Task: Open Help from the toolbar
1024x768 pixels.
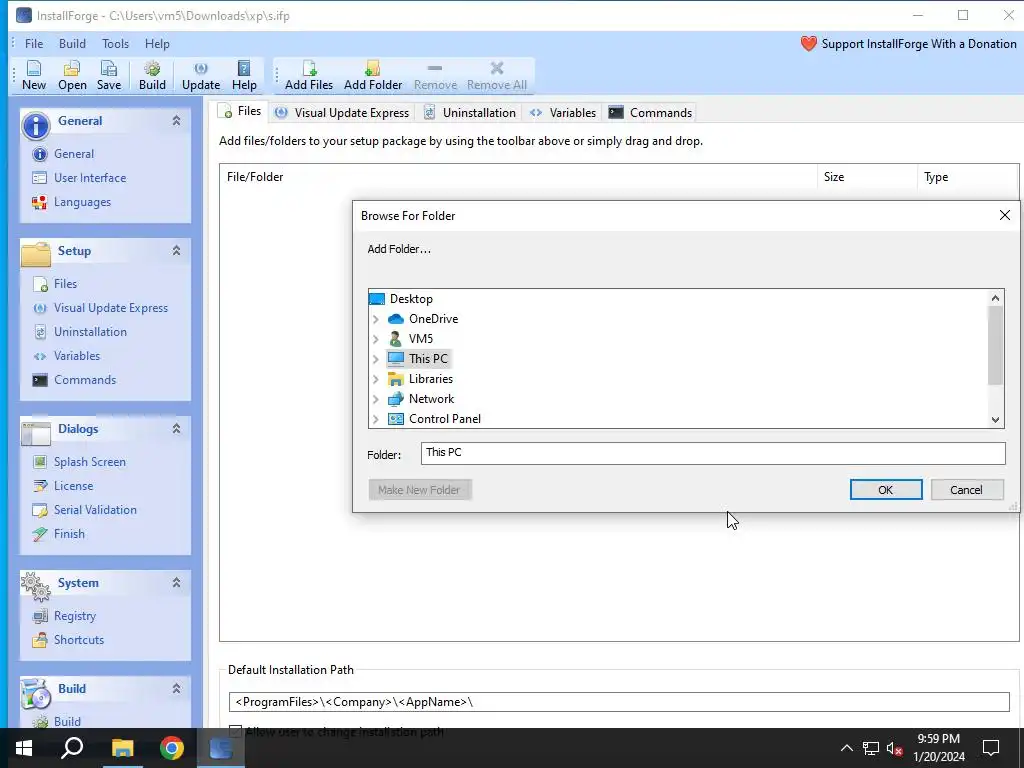Action: (x=244, y=75)
